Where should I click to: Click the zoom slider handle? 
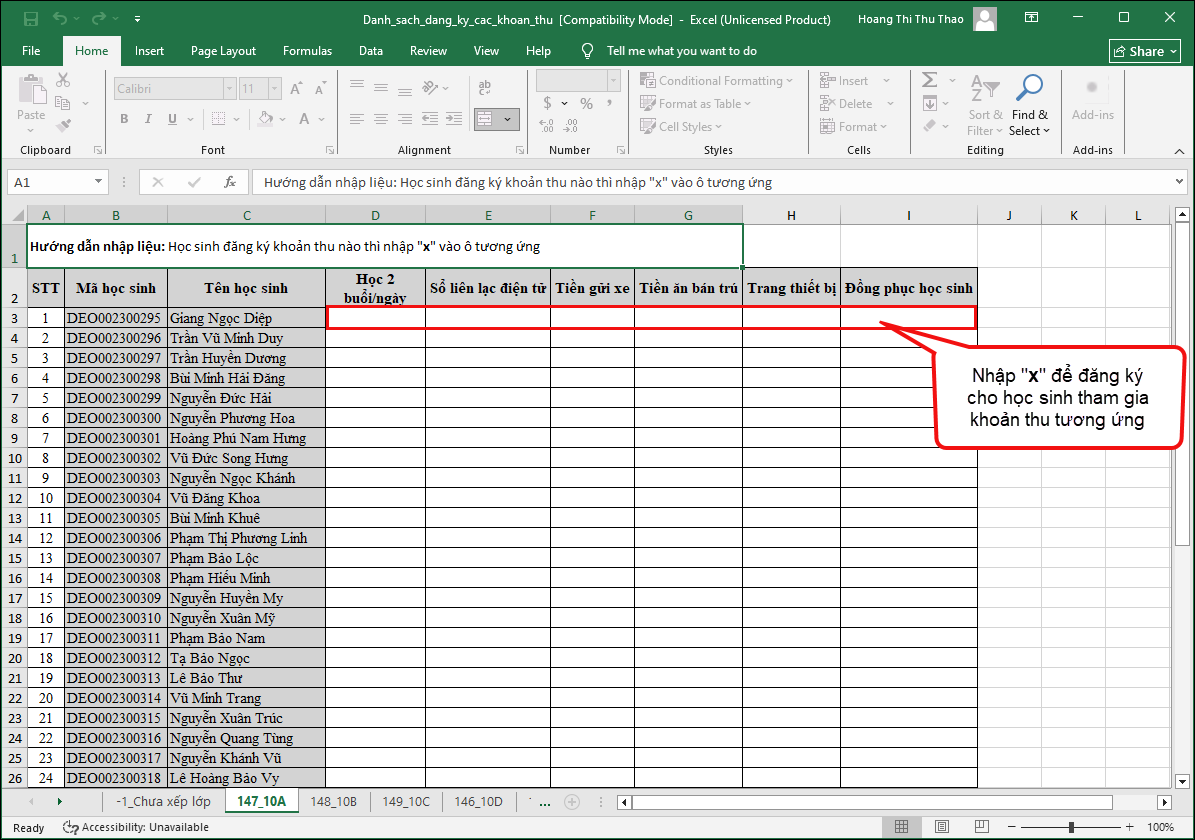[1071, 827]
